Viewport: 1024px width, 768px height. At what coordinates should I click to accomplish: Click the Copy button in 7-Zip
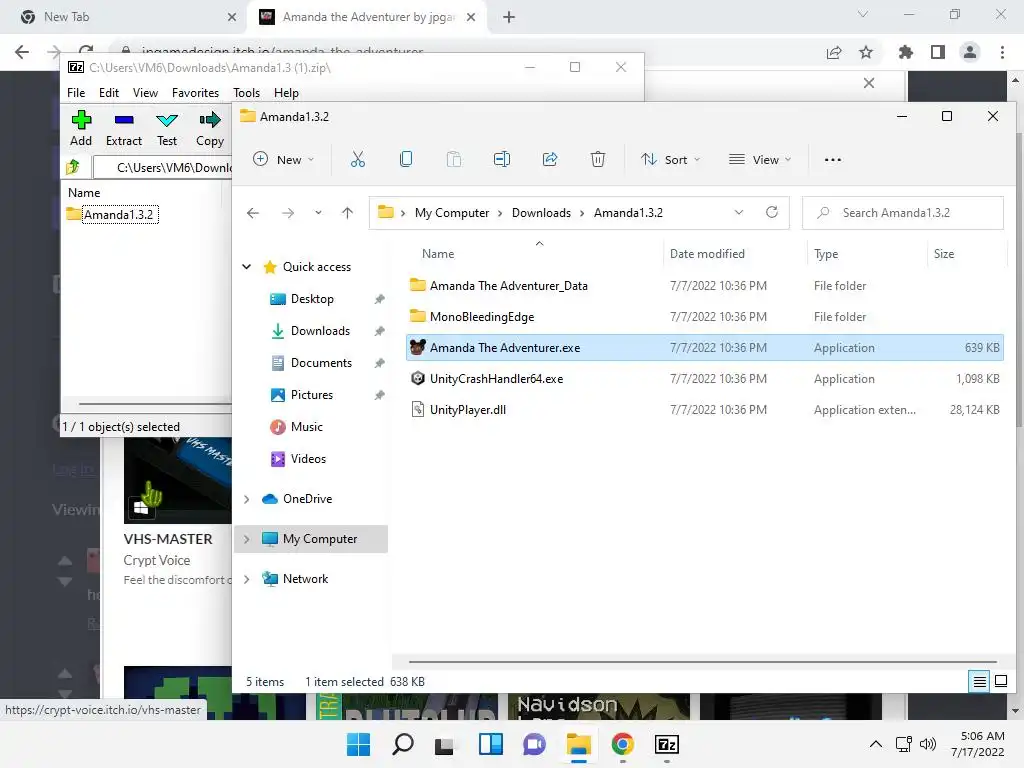click(x=210, y=129)
